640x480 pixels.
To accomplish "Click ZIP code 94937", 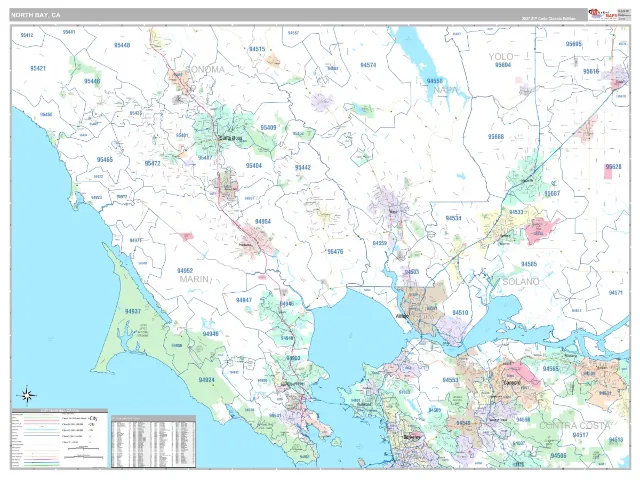I will (133, 311).
